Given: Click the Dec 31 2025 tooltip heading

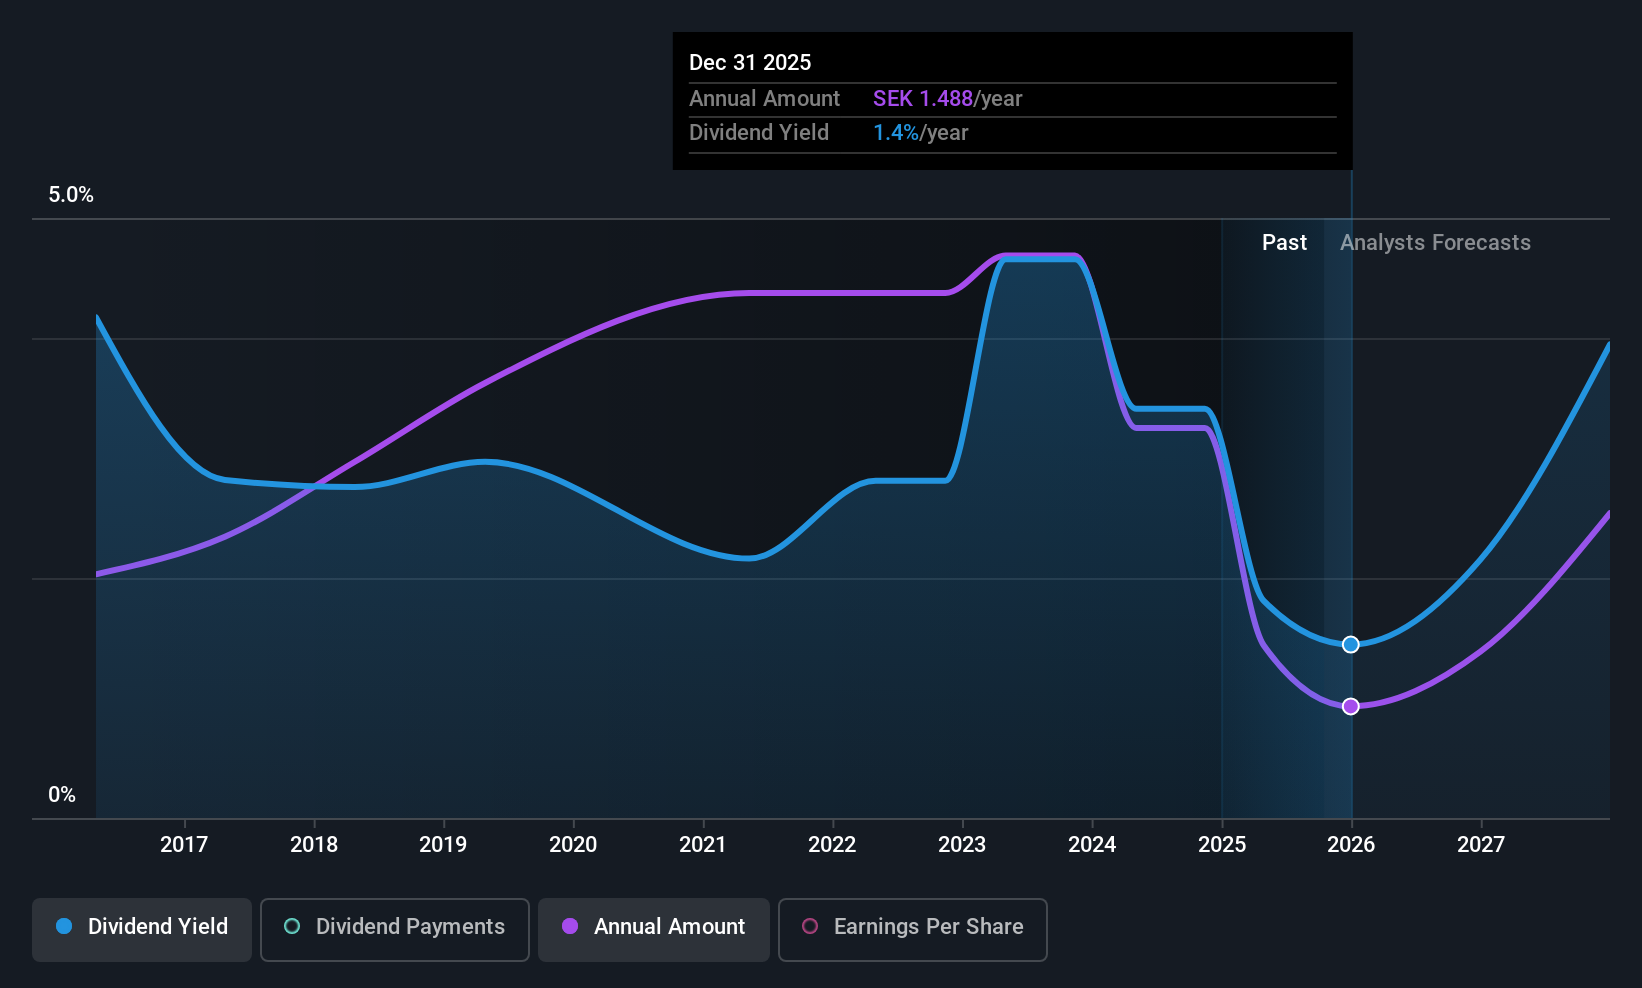Looking at the screenshot, I should (x=750, y=62).
